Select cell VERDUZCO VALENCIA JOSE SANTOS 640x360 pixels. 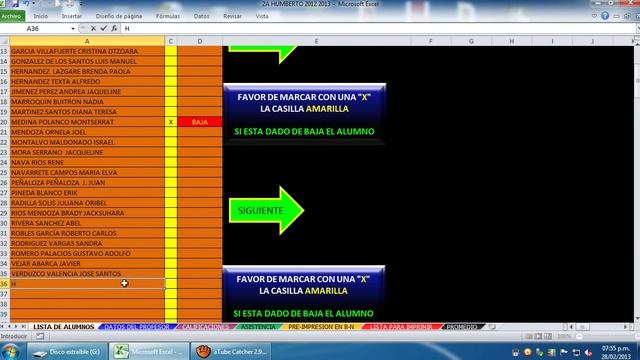pyautogui.click(x=87, y=273)
